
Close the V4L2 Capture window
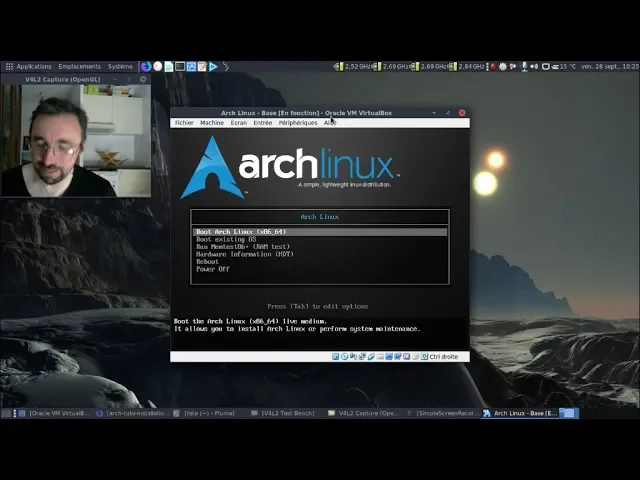pyautogui.click(x=143, y=79)
